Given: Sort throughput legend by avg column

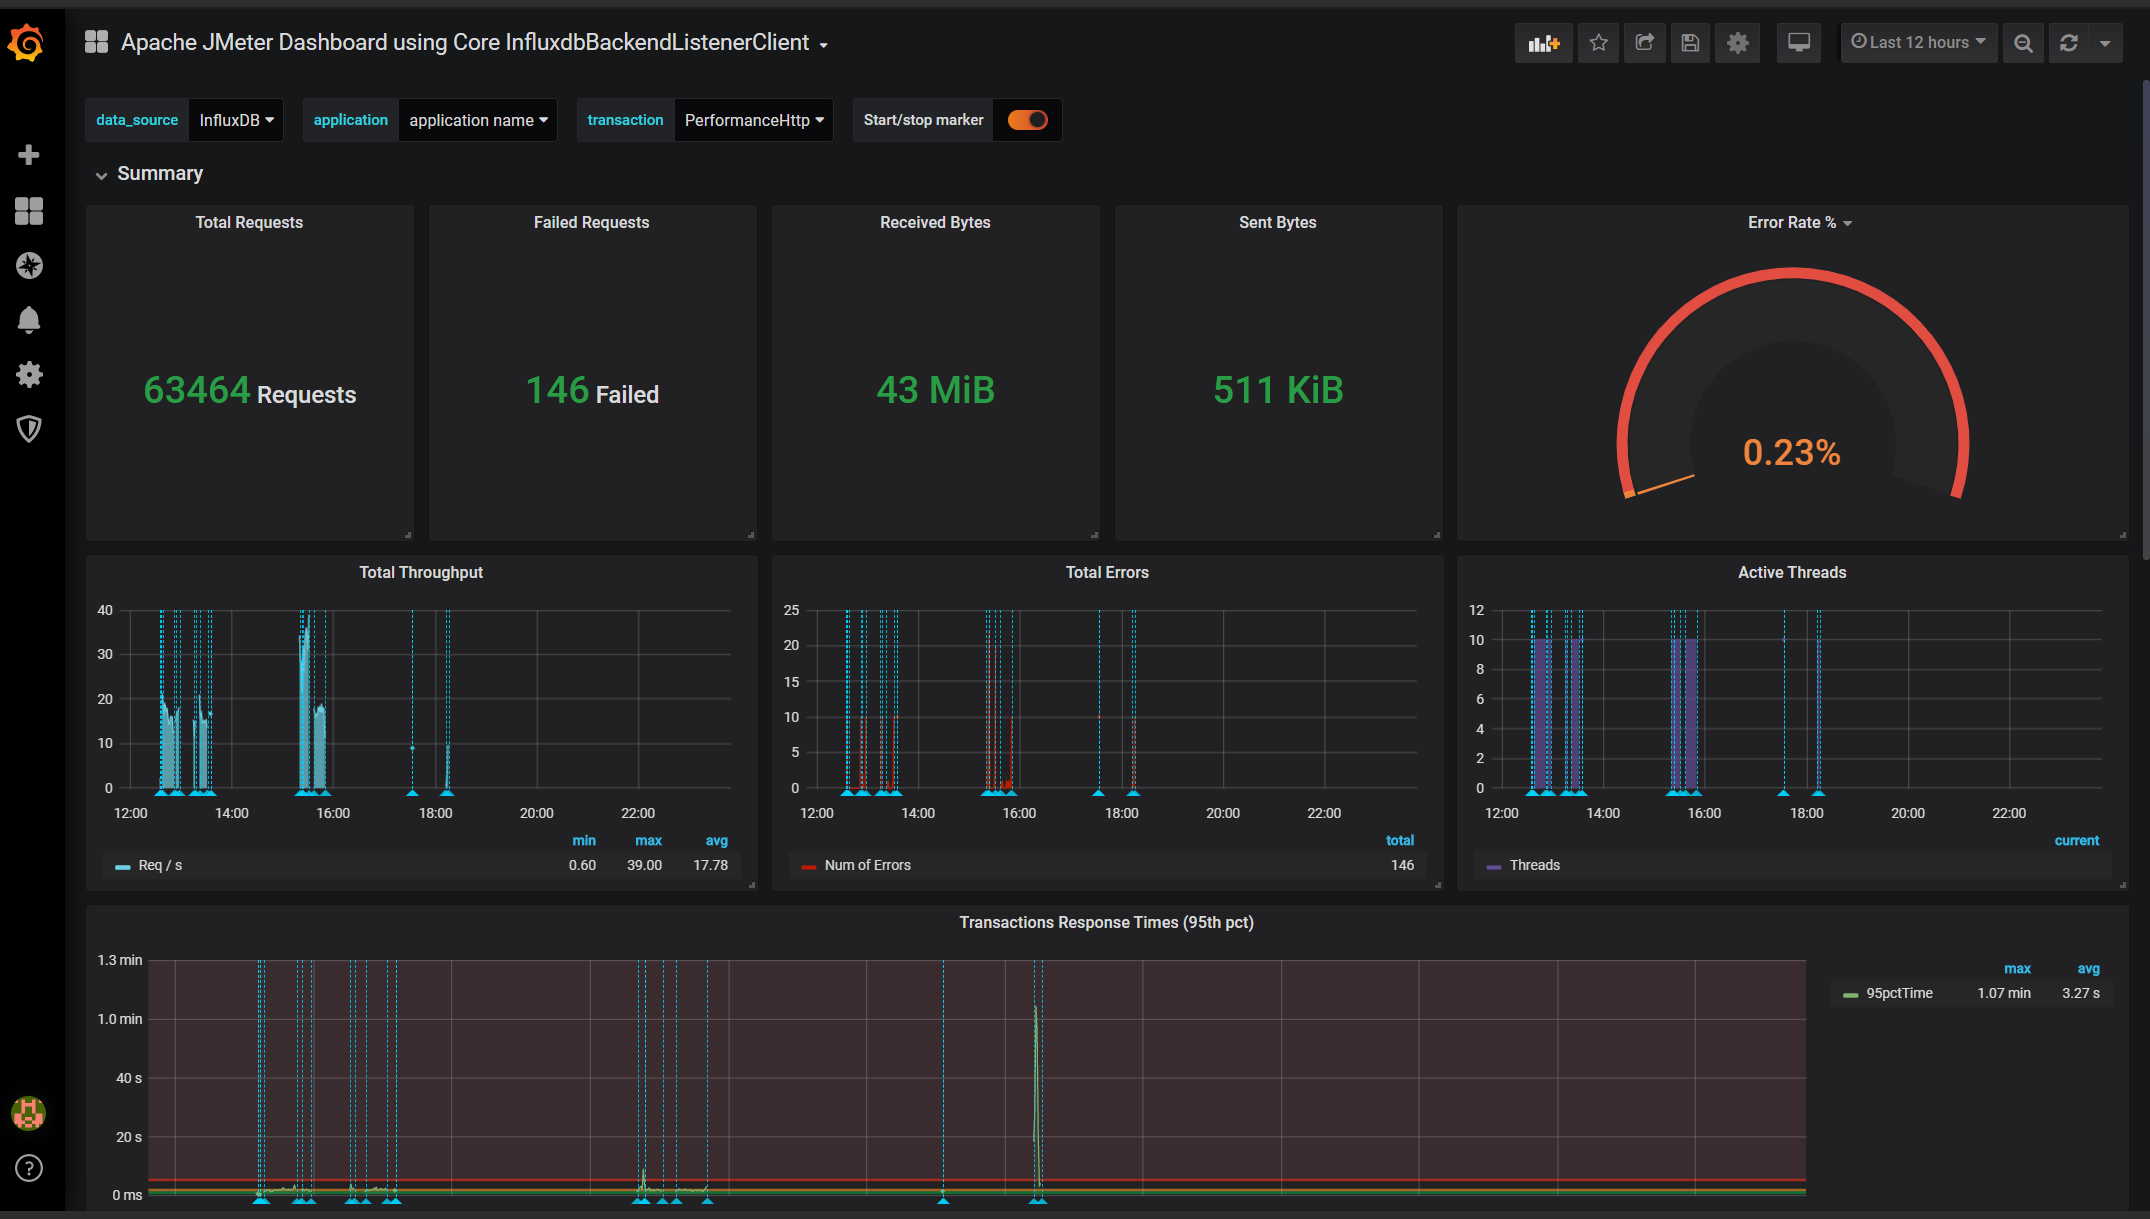Looking at the screenshot, I should pos(717,841).
